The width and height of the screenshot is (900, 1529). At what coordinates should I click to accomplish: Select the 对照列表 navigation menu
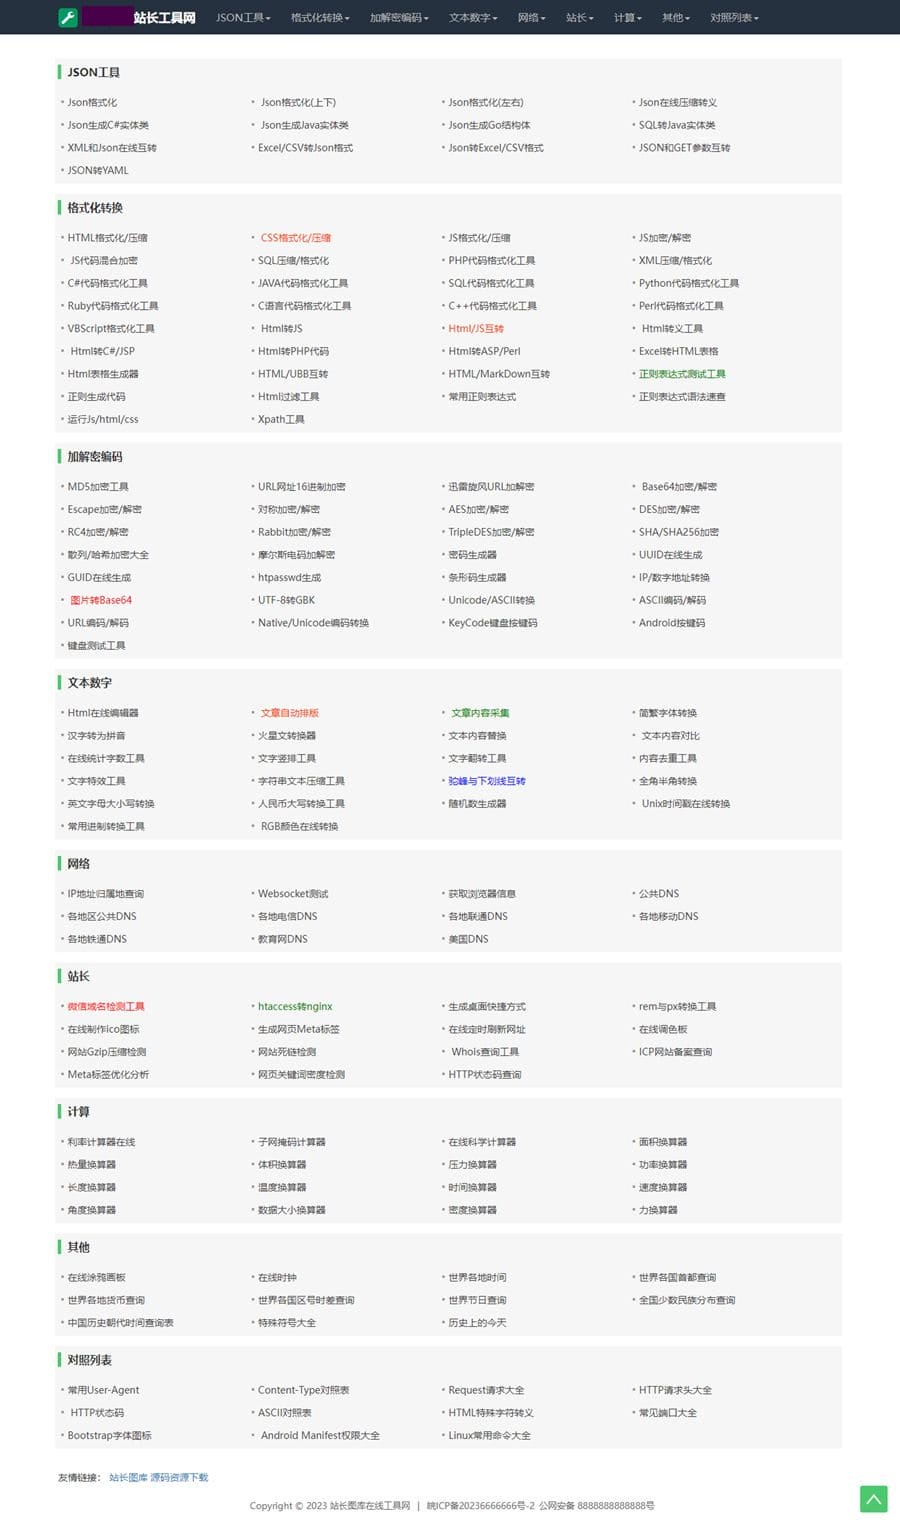734,18
